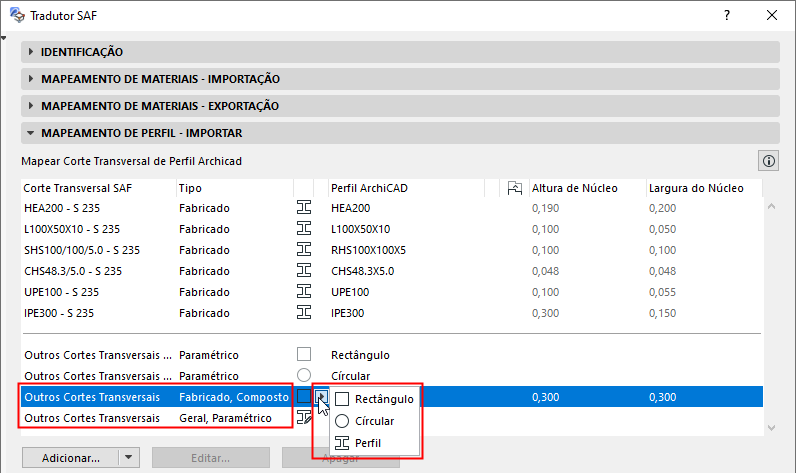Click the HEA200 ArchiCAD profile cell
This screenshot has height=473, width=796.
[351, 208]
